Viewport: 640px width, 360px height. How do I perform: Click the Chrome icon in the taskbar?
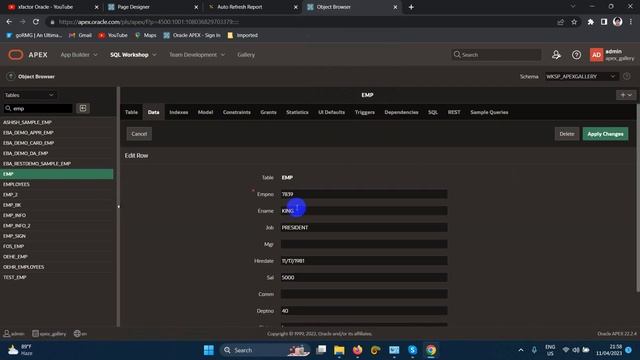431,350
